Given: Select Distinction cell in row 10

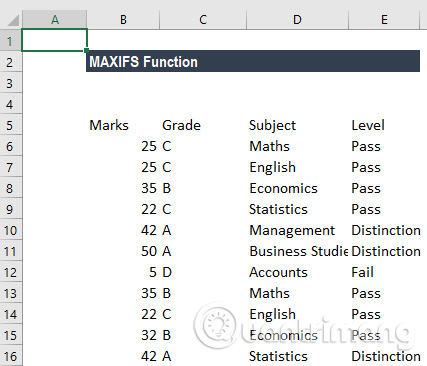Looking at the screenshot, I should point(384,230).
